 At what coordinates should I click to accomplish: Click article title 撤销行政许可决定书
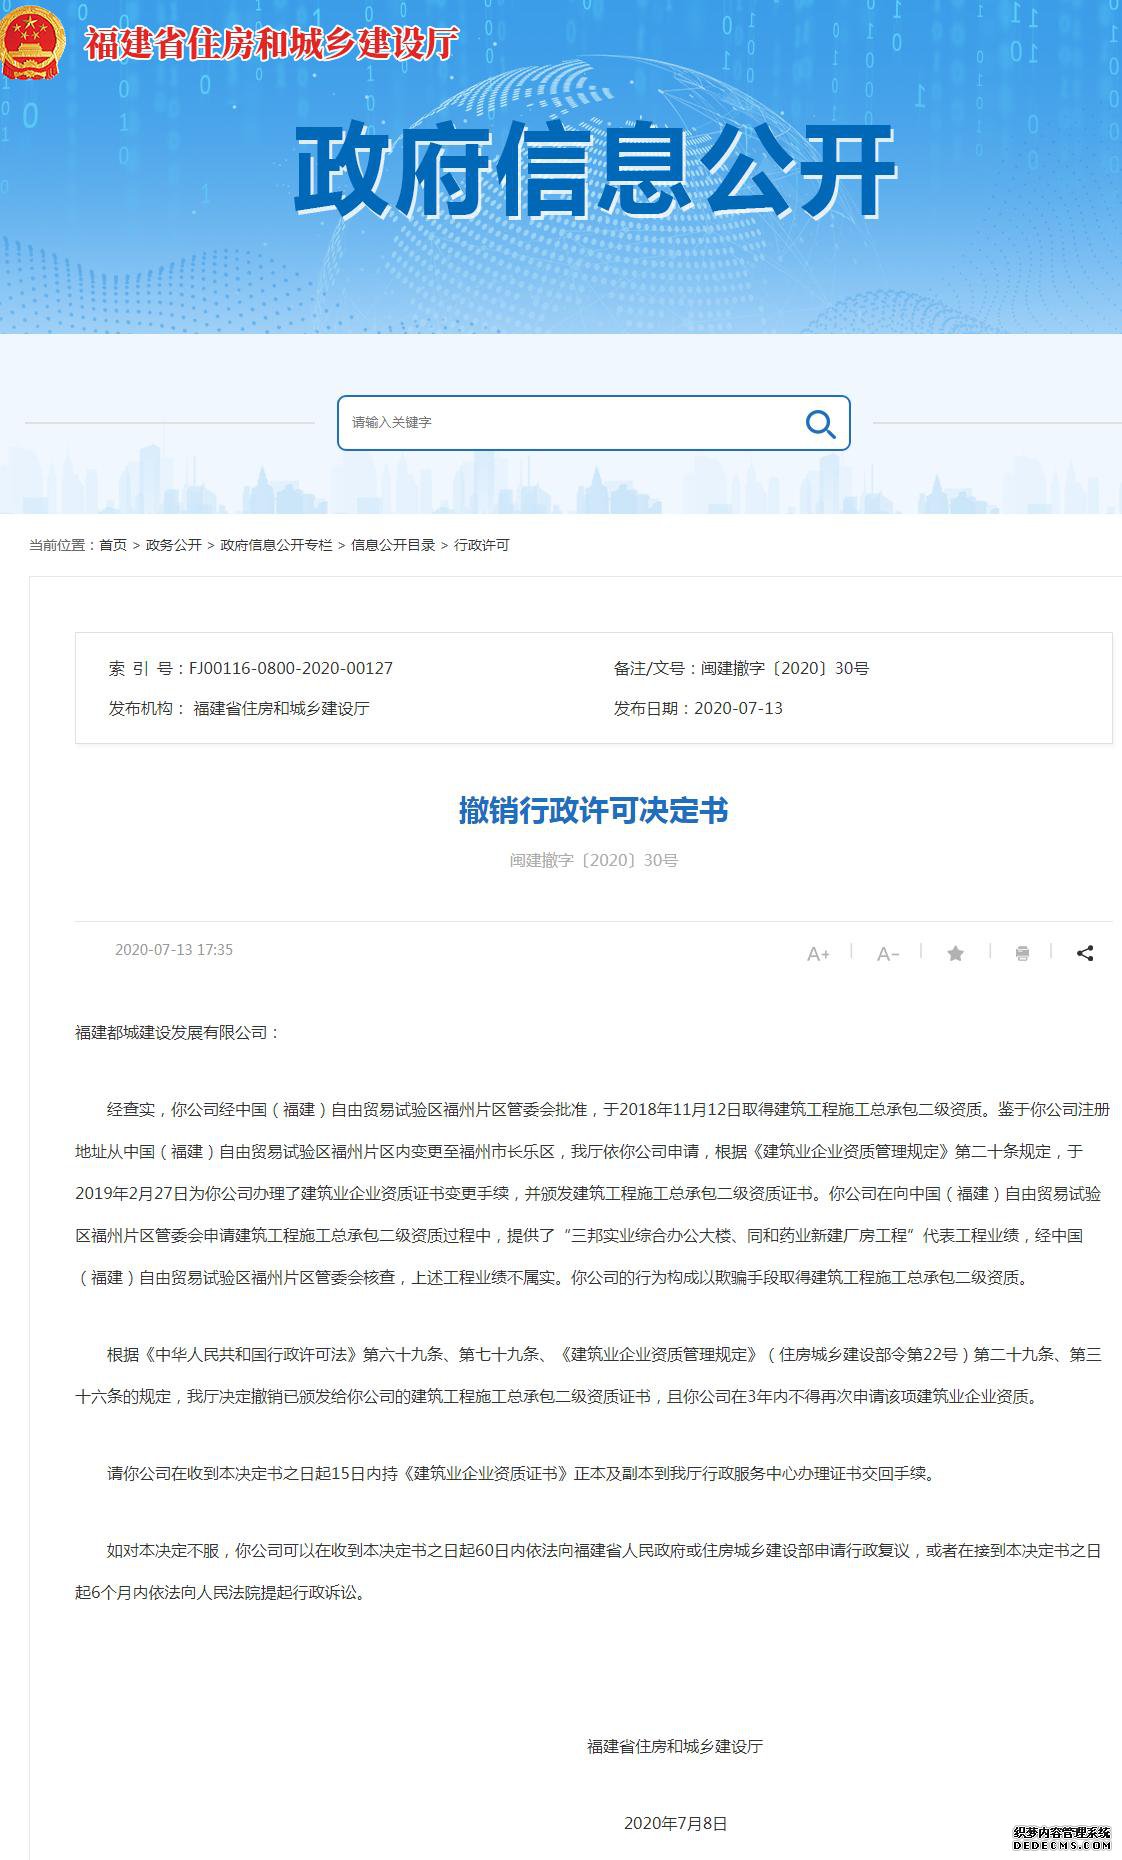pyautogui.click(x=594, y=810)
